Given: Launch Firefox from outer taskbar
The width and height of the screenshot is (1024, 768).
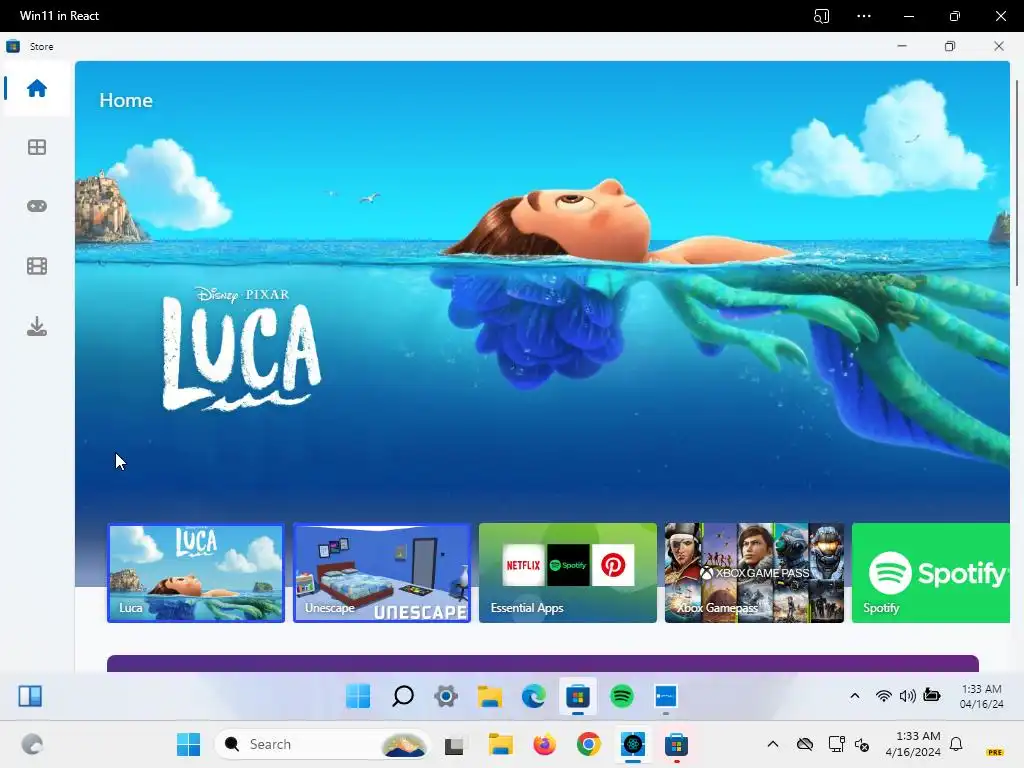Looking at the screenshot, I should click(544, 744).
